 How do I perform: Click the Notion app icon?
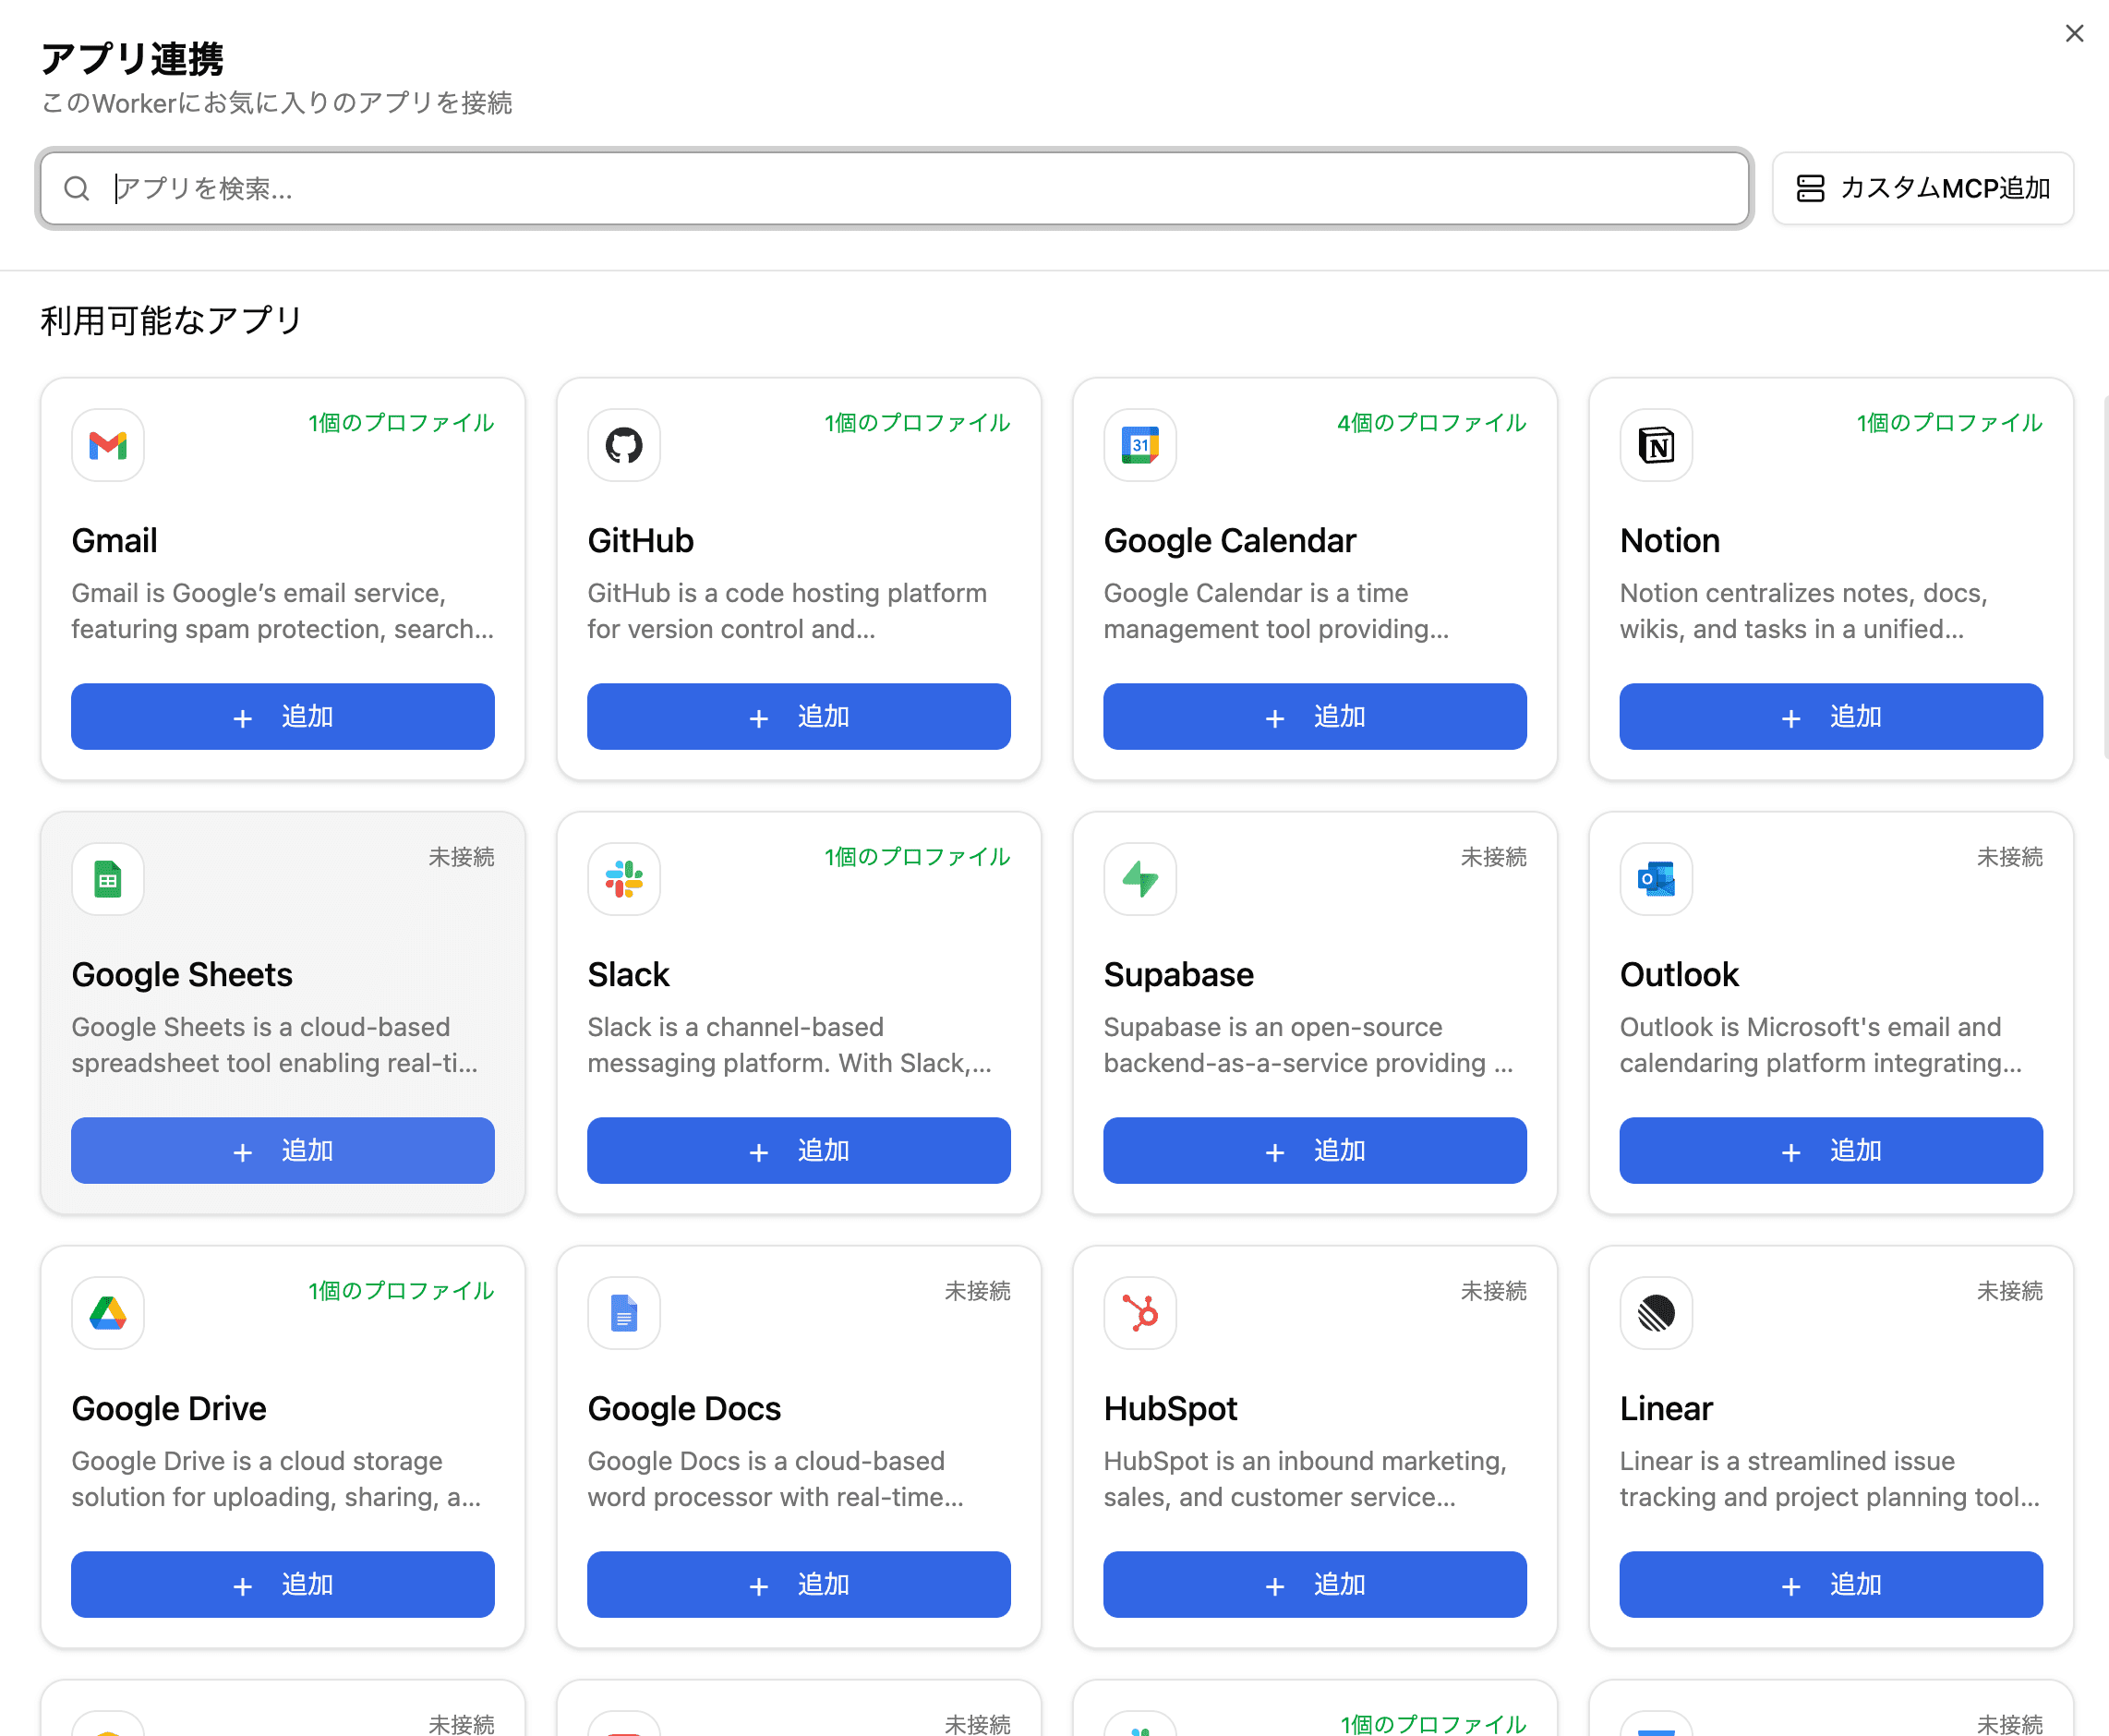(1655, 446)
